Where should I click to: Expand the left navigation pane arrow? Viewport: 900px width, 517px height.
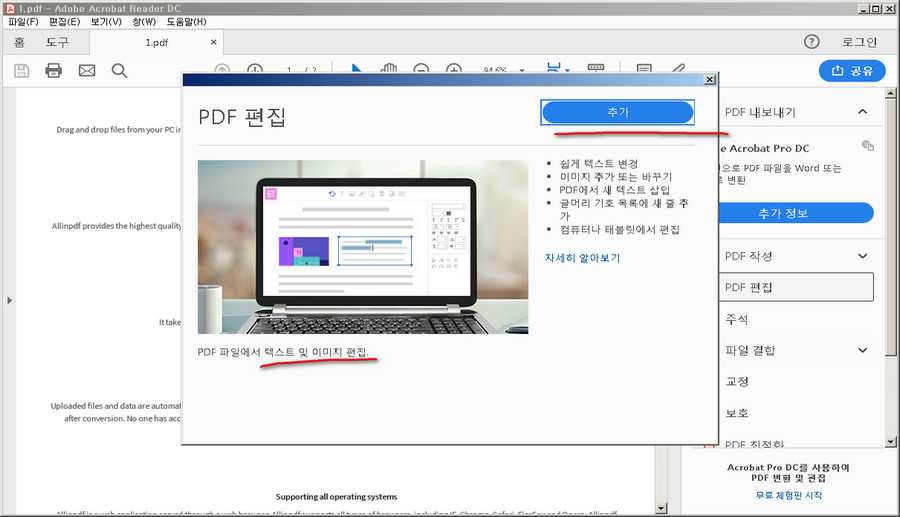tap(9, 300)
